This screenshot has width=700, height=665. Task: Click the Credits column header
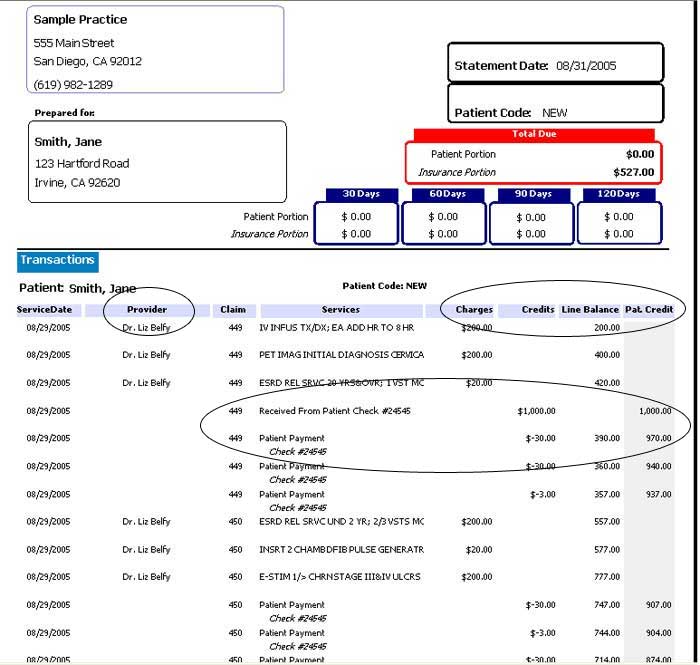click(538, 310)
